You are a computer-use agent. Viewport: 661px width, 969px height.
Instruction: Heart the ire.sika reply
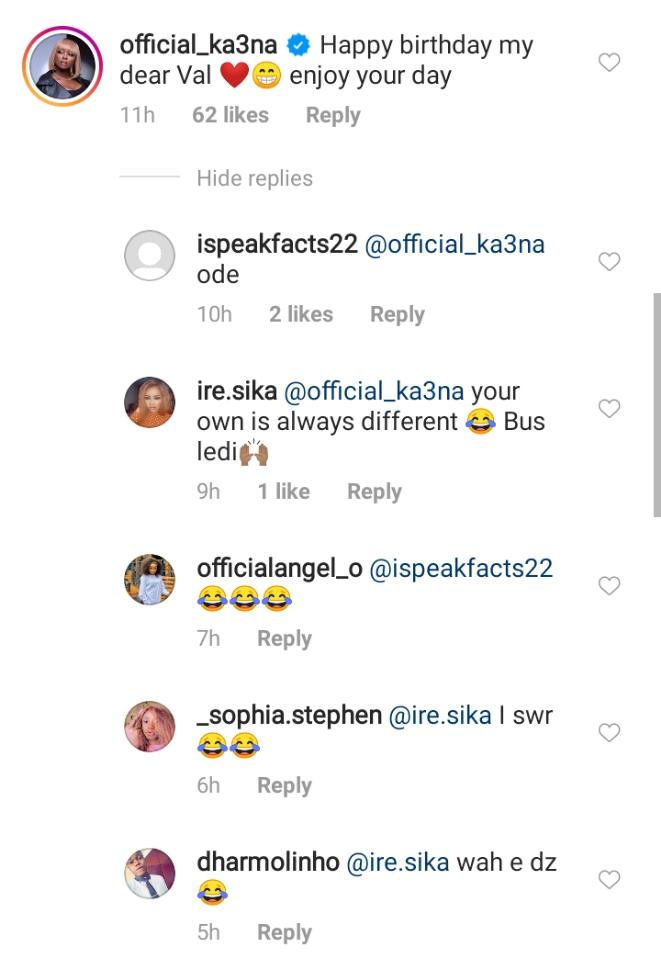(608, 409)
